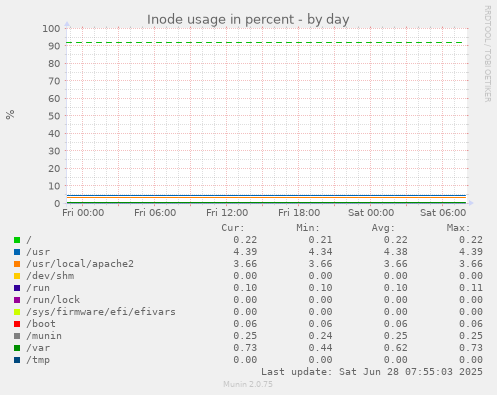Click the 'Fri 12:00' x-axis label

227,213
